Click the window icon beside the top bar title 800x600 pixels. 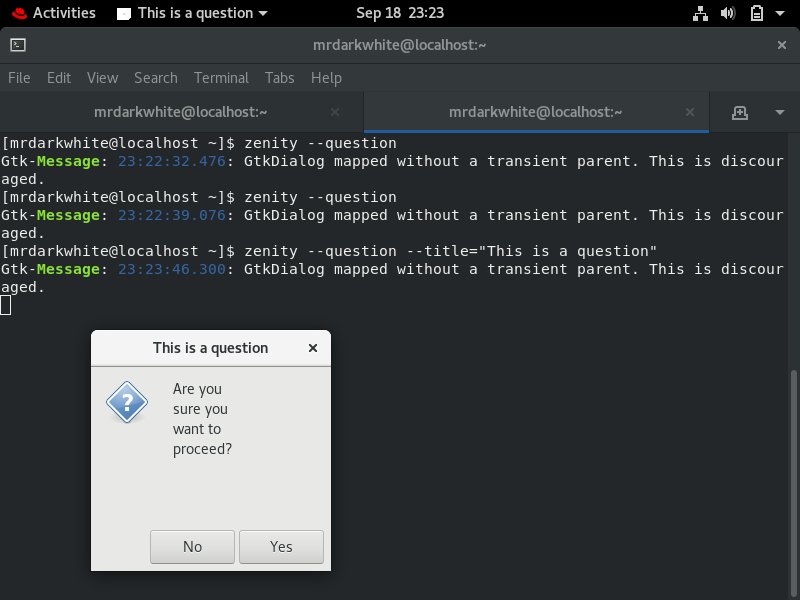point(126,13)
